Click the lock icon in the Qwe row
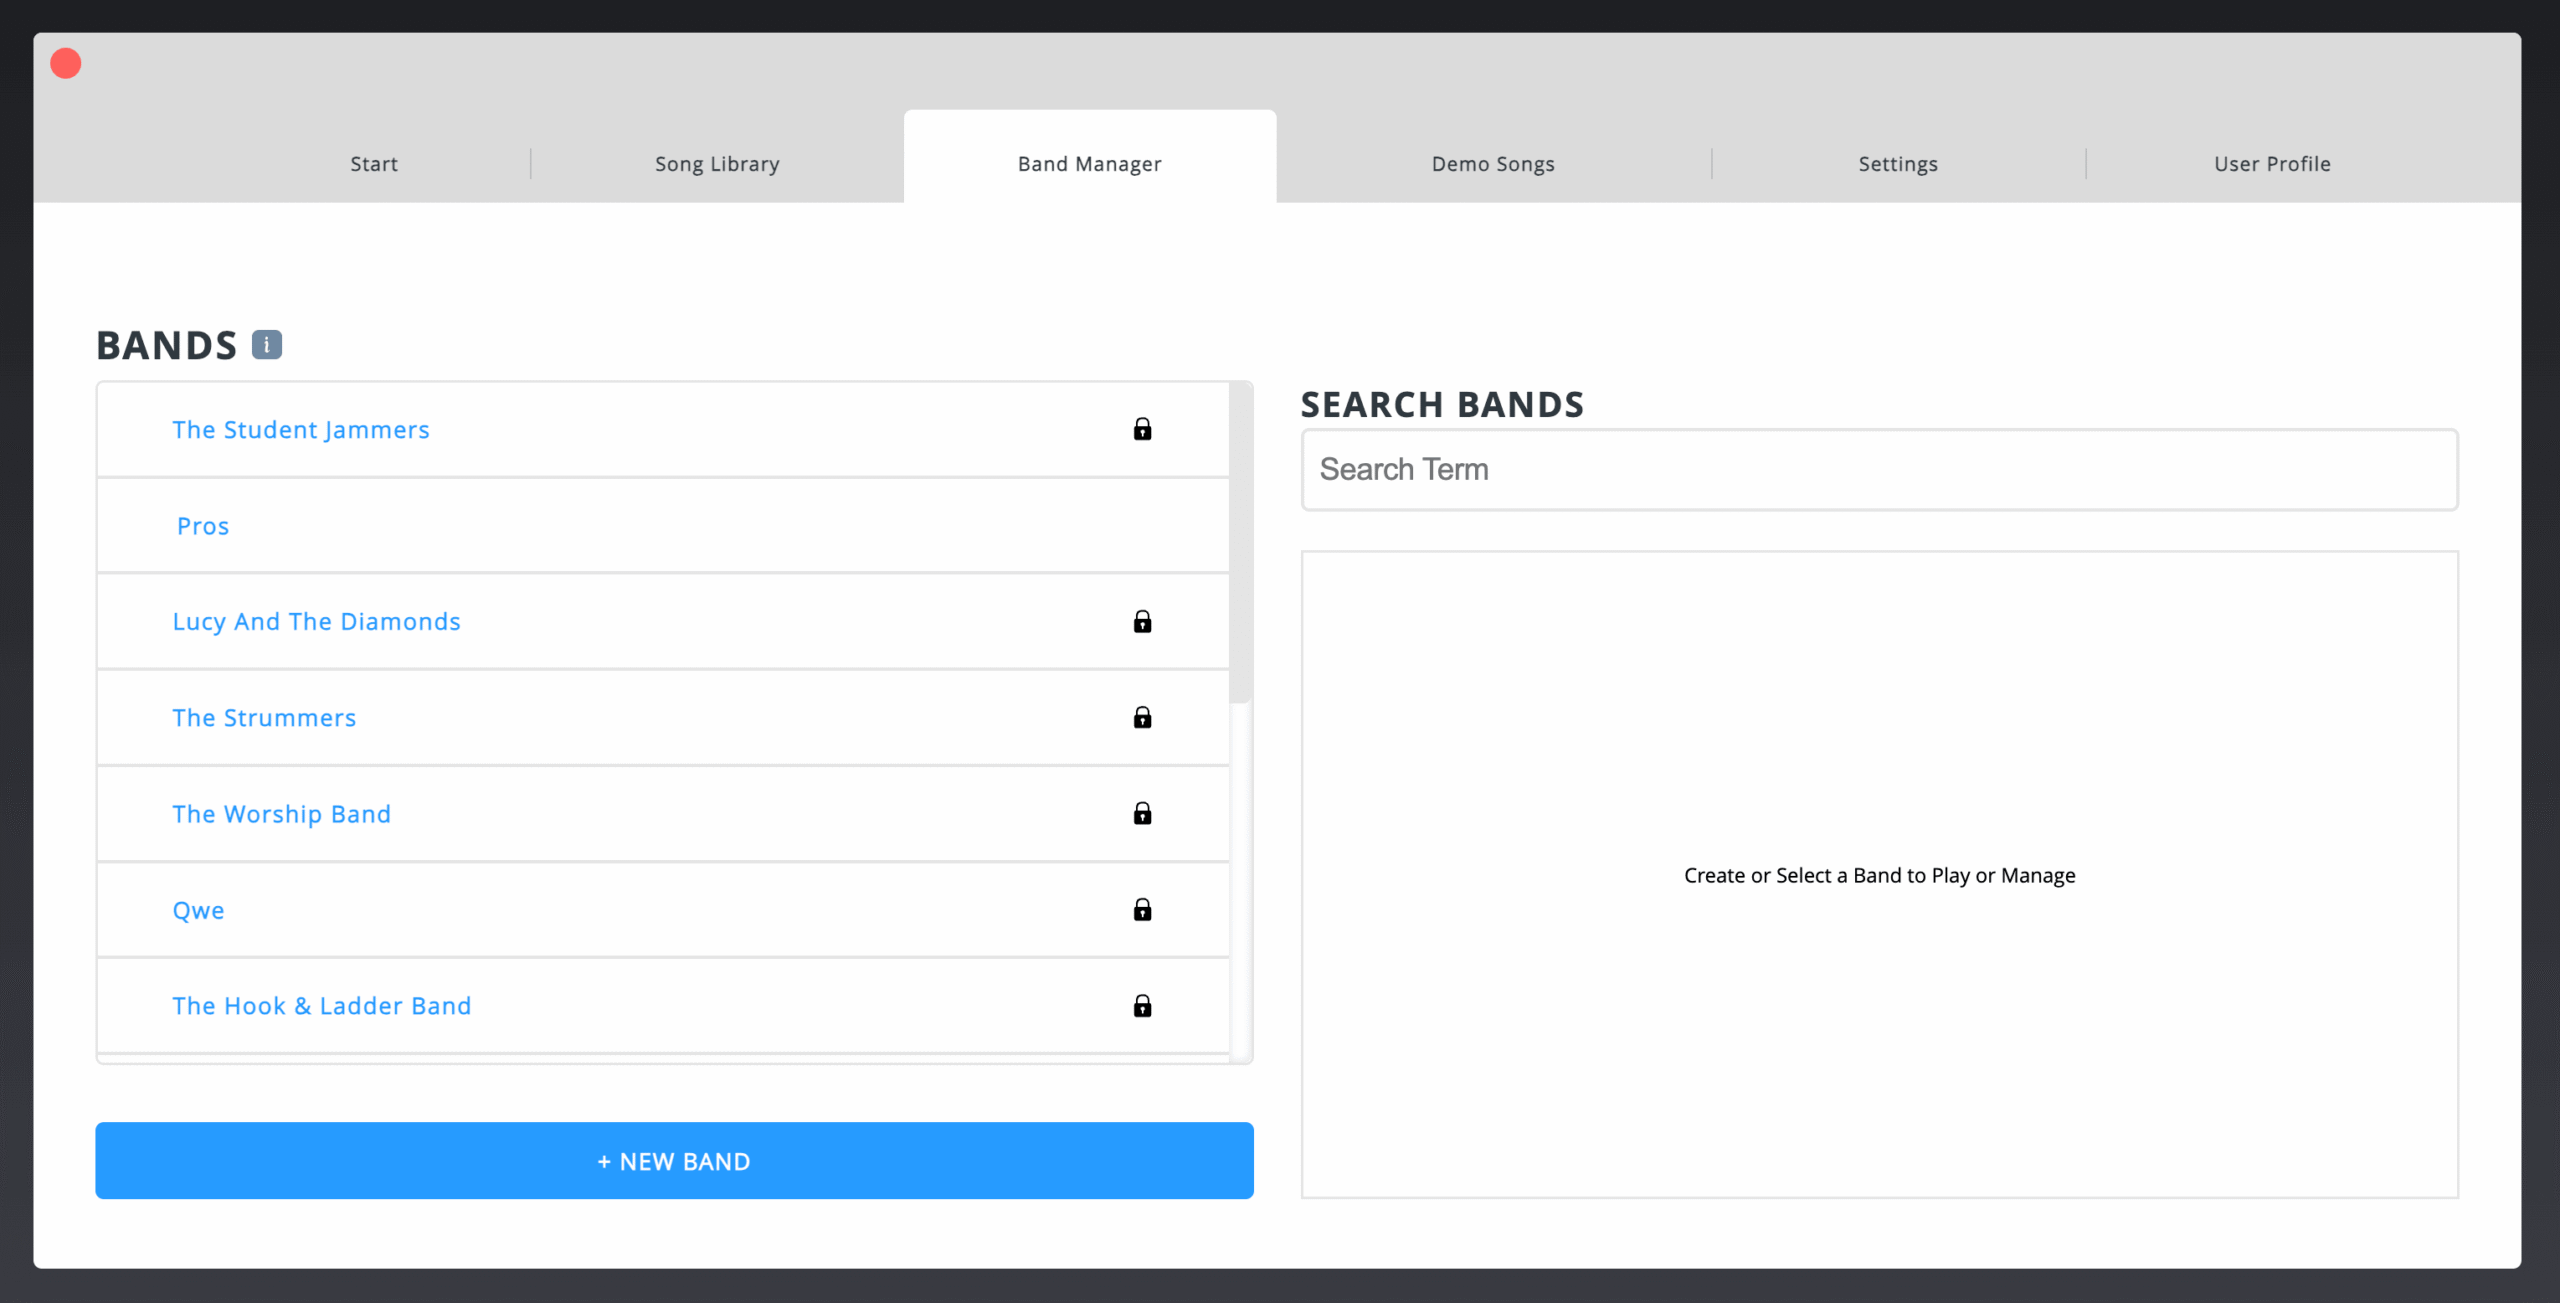 pyautogui.click(x=1142, y=909)
